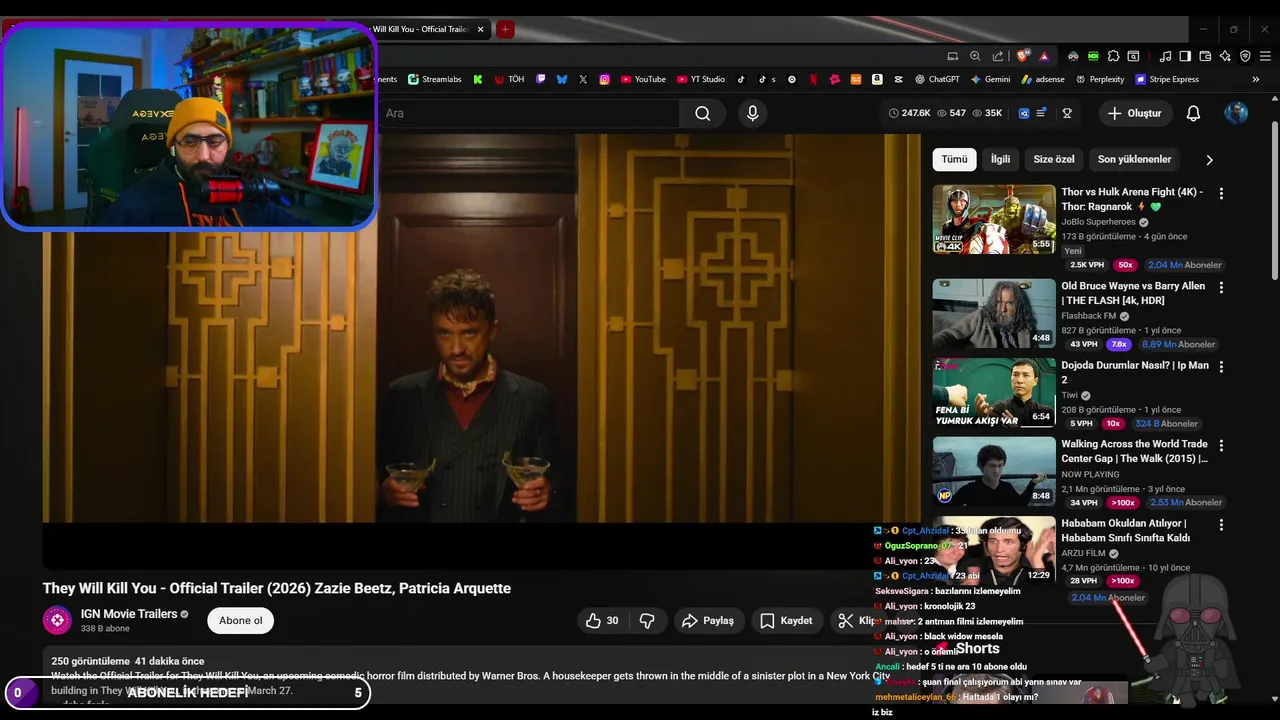Click the 247.6K vidIQ stat

tap(909, 113)
